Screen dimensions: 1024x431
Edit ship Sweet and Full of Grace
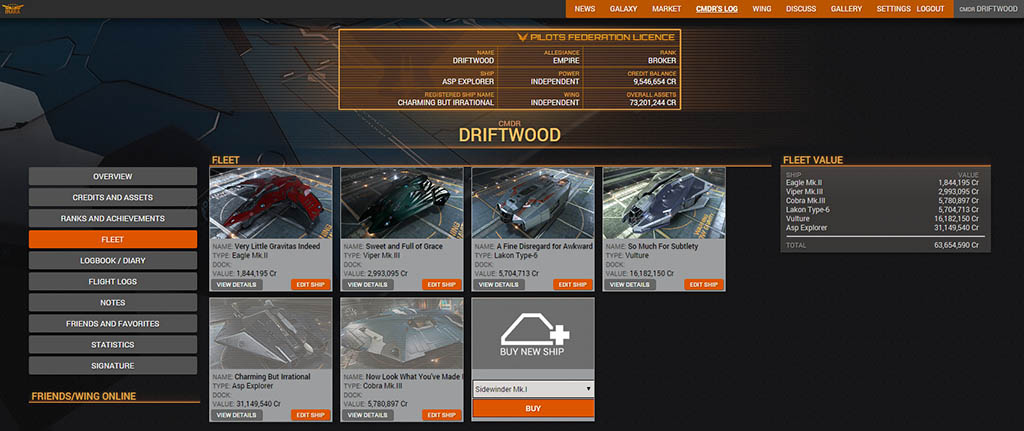point(442,285)
